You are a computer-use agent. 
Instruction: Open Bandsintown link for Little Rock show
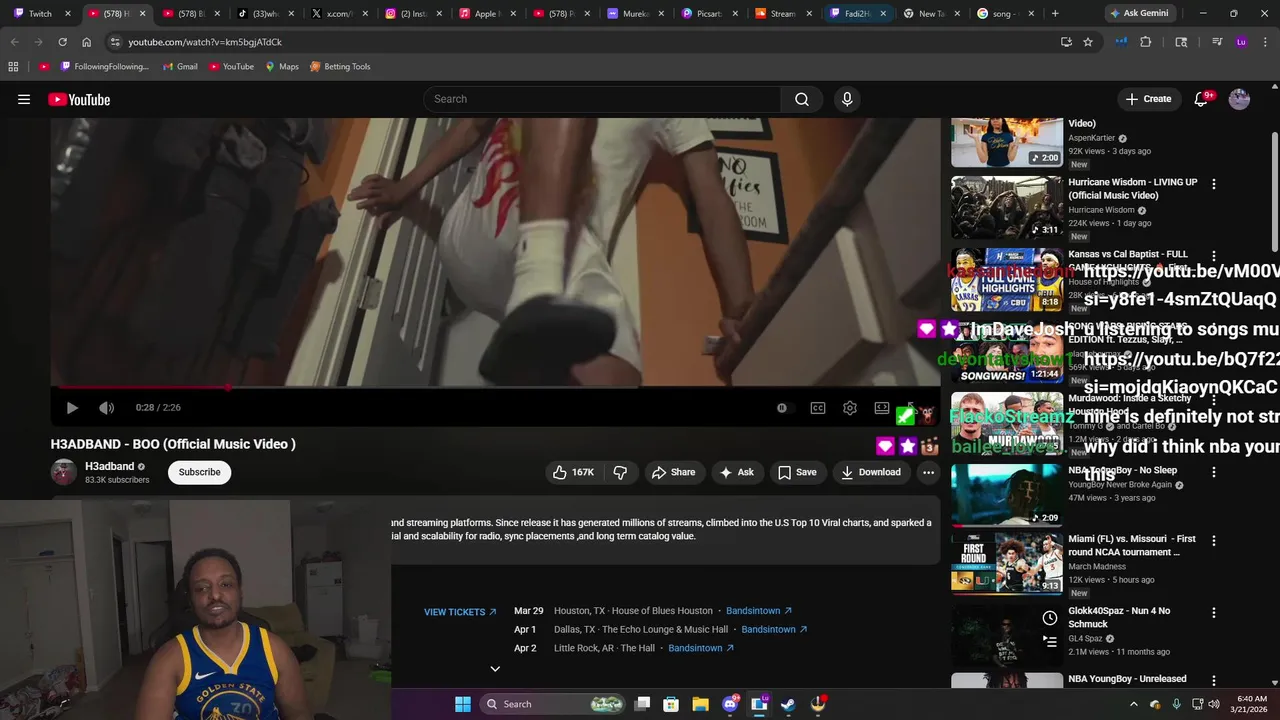(x=701, y=649)
